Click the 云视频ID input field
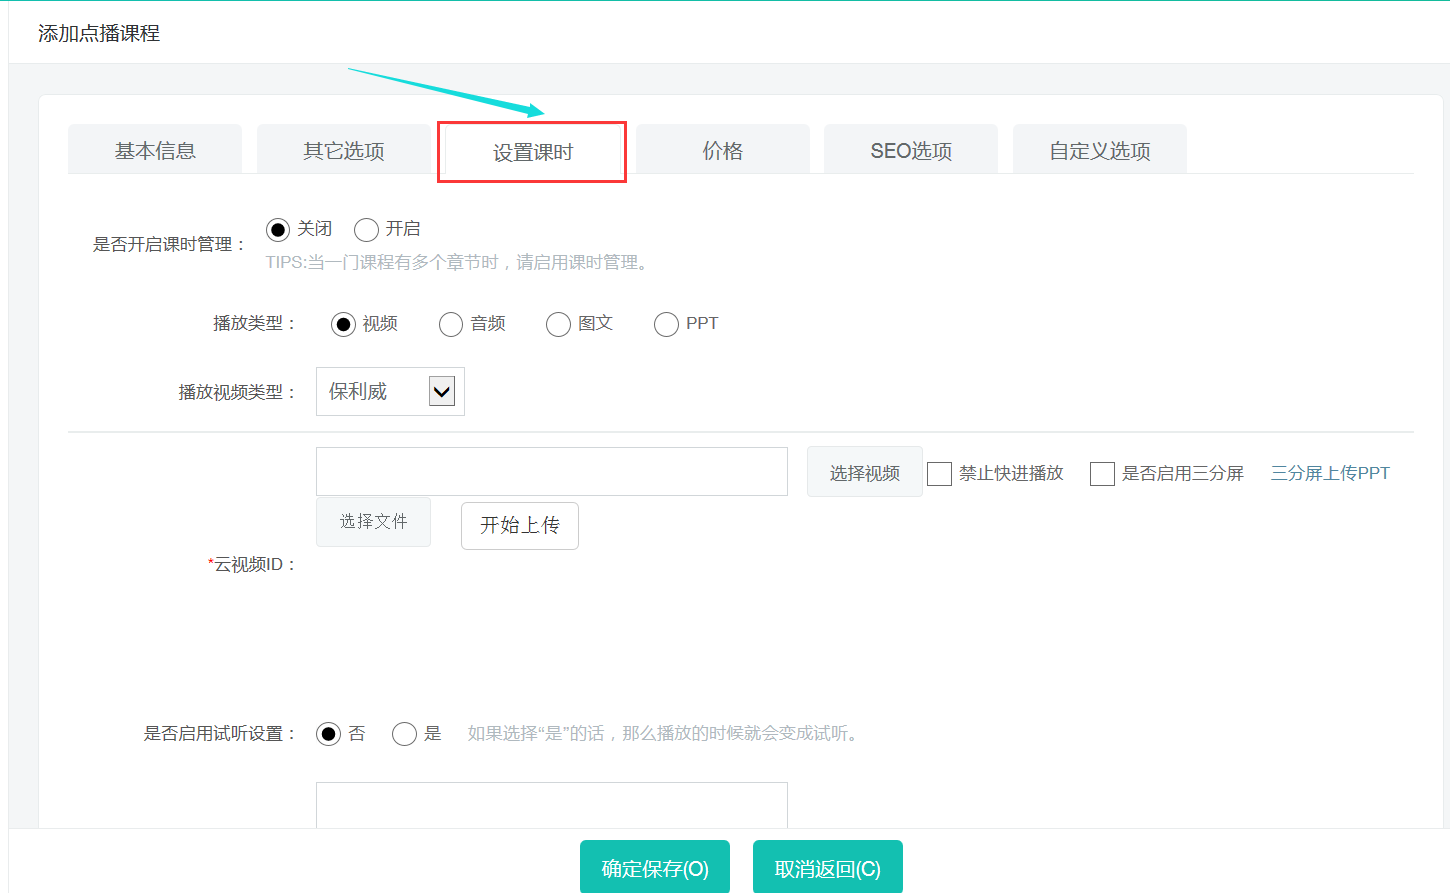Screen dimensions: 1450x893 tap(551, 471)
